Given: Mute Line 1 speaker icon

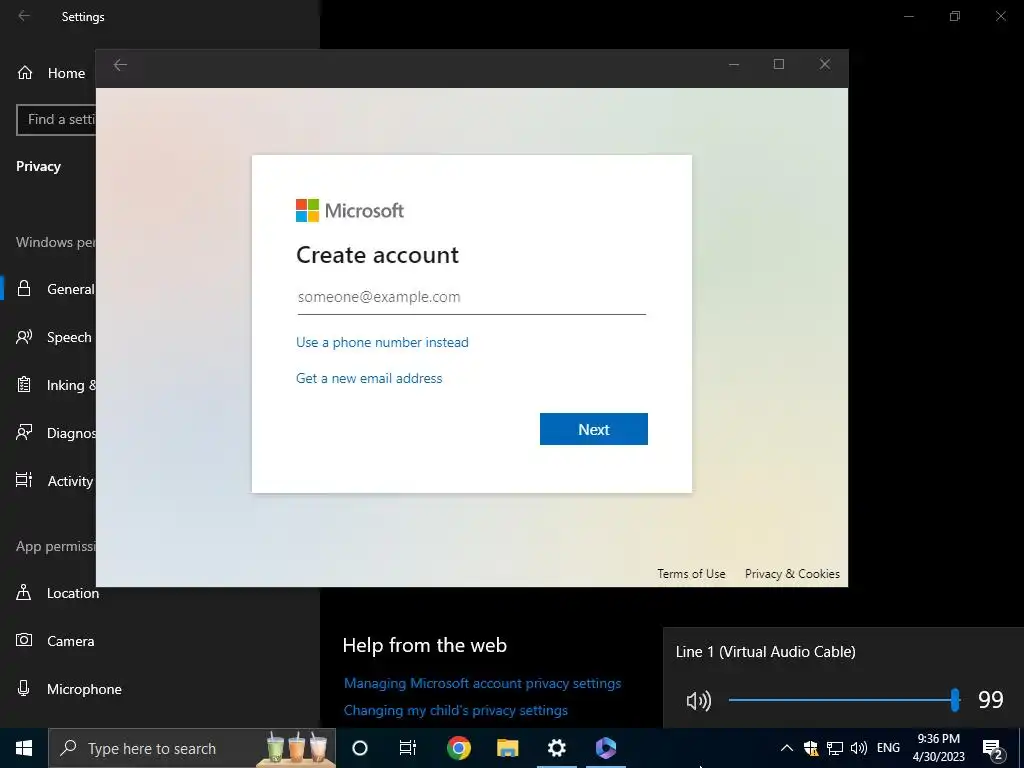Looking at the screenshot, I should tap(698, 701).
